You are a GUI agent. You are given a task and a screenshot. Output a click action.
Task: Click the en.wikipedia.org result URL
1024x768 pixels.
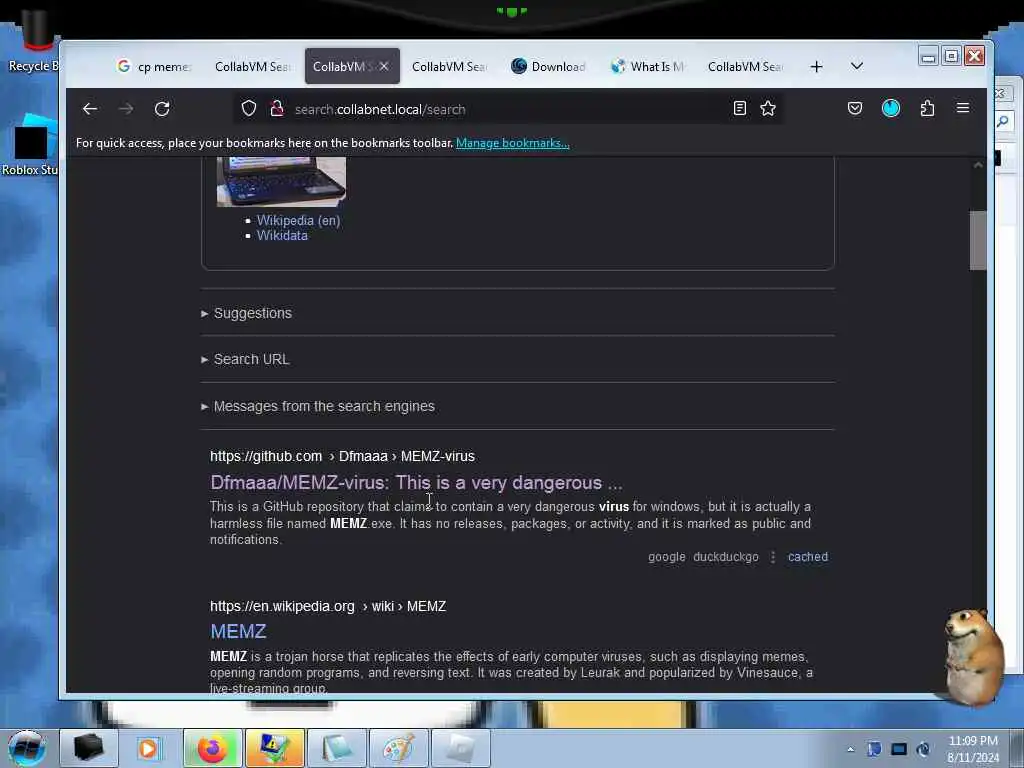(328, 606)
